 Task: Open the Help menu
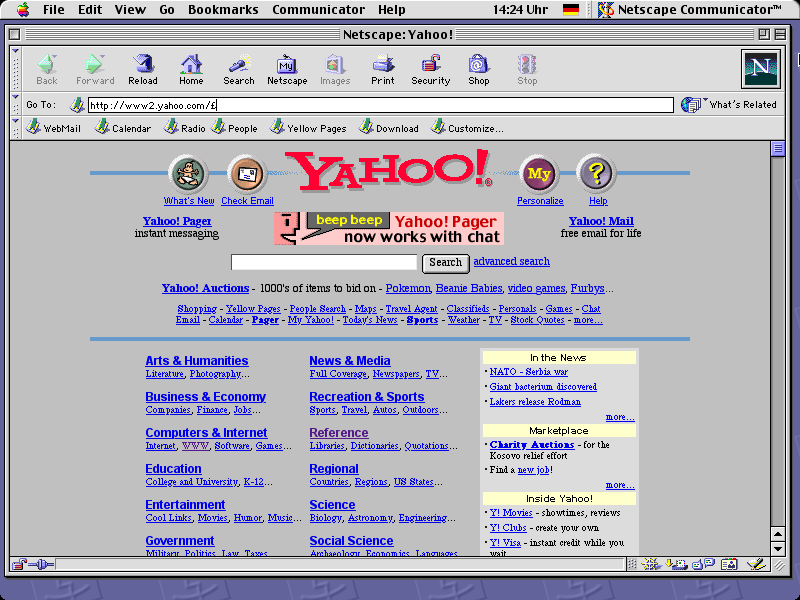[x=392, y=9]
